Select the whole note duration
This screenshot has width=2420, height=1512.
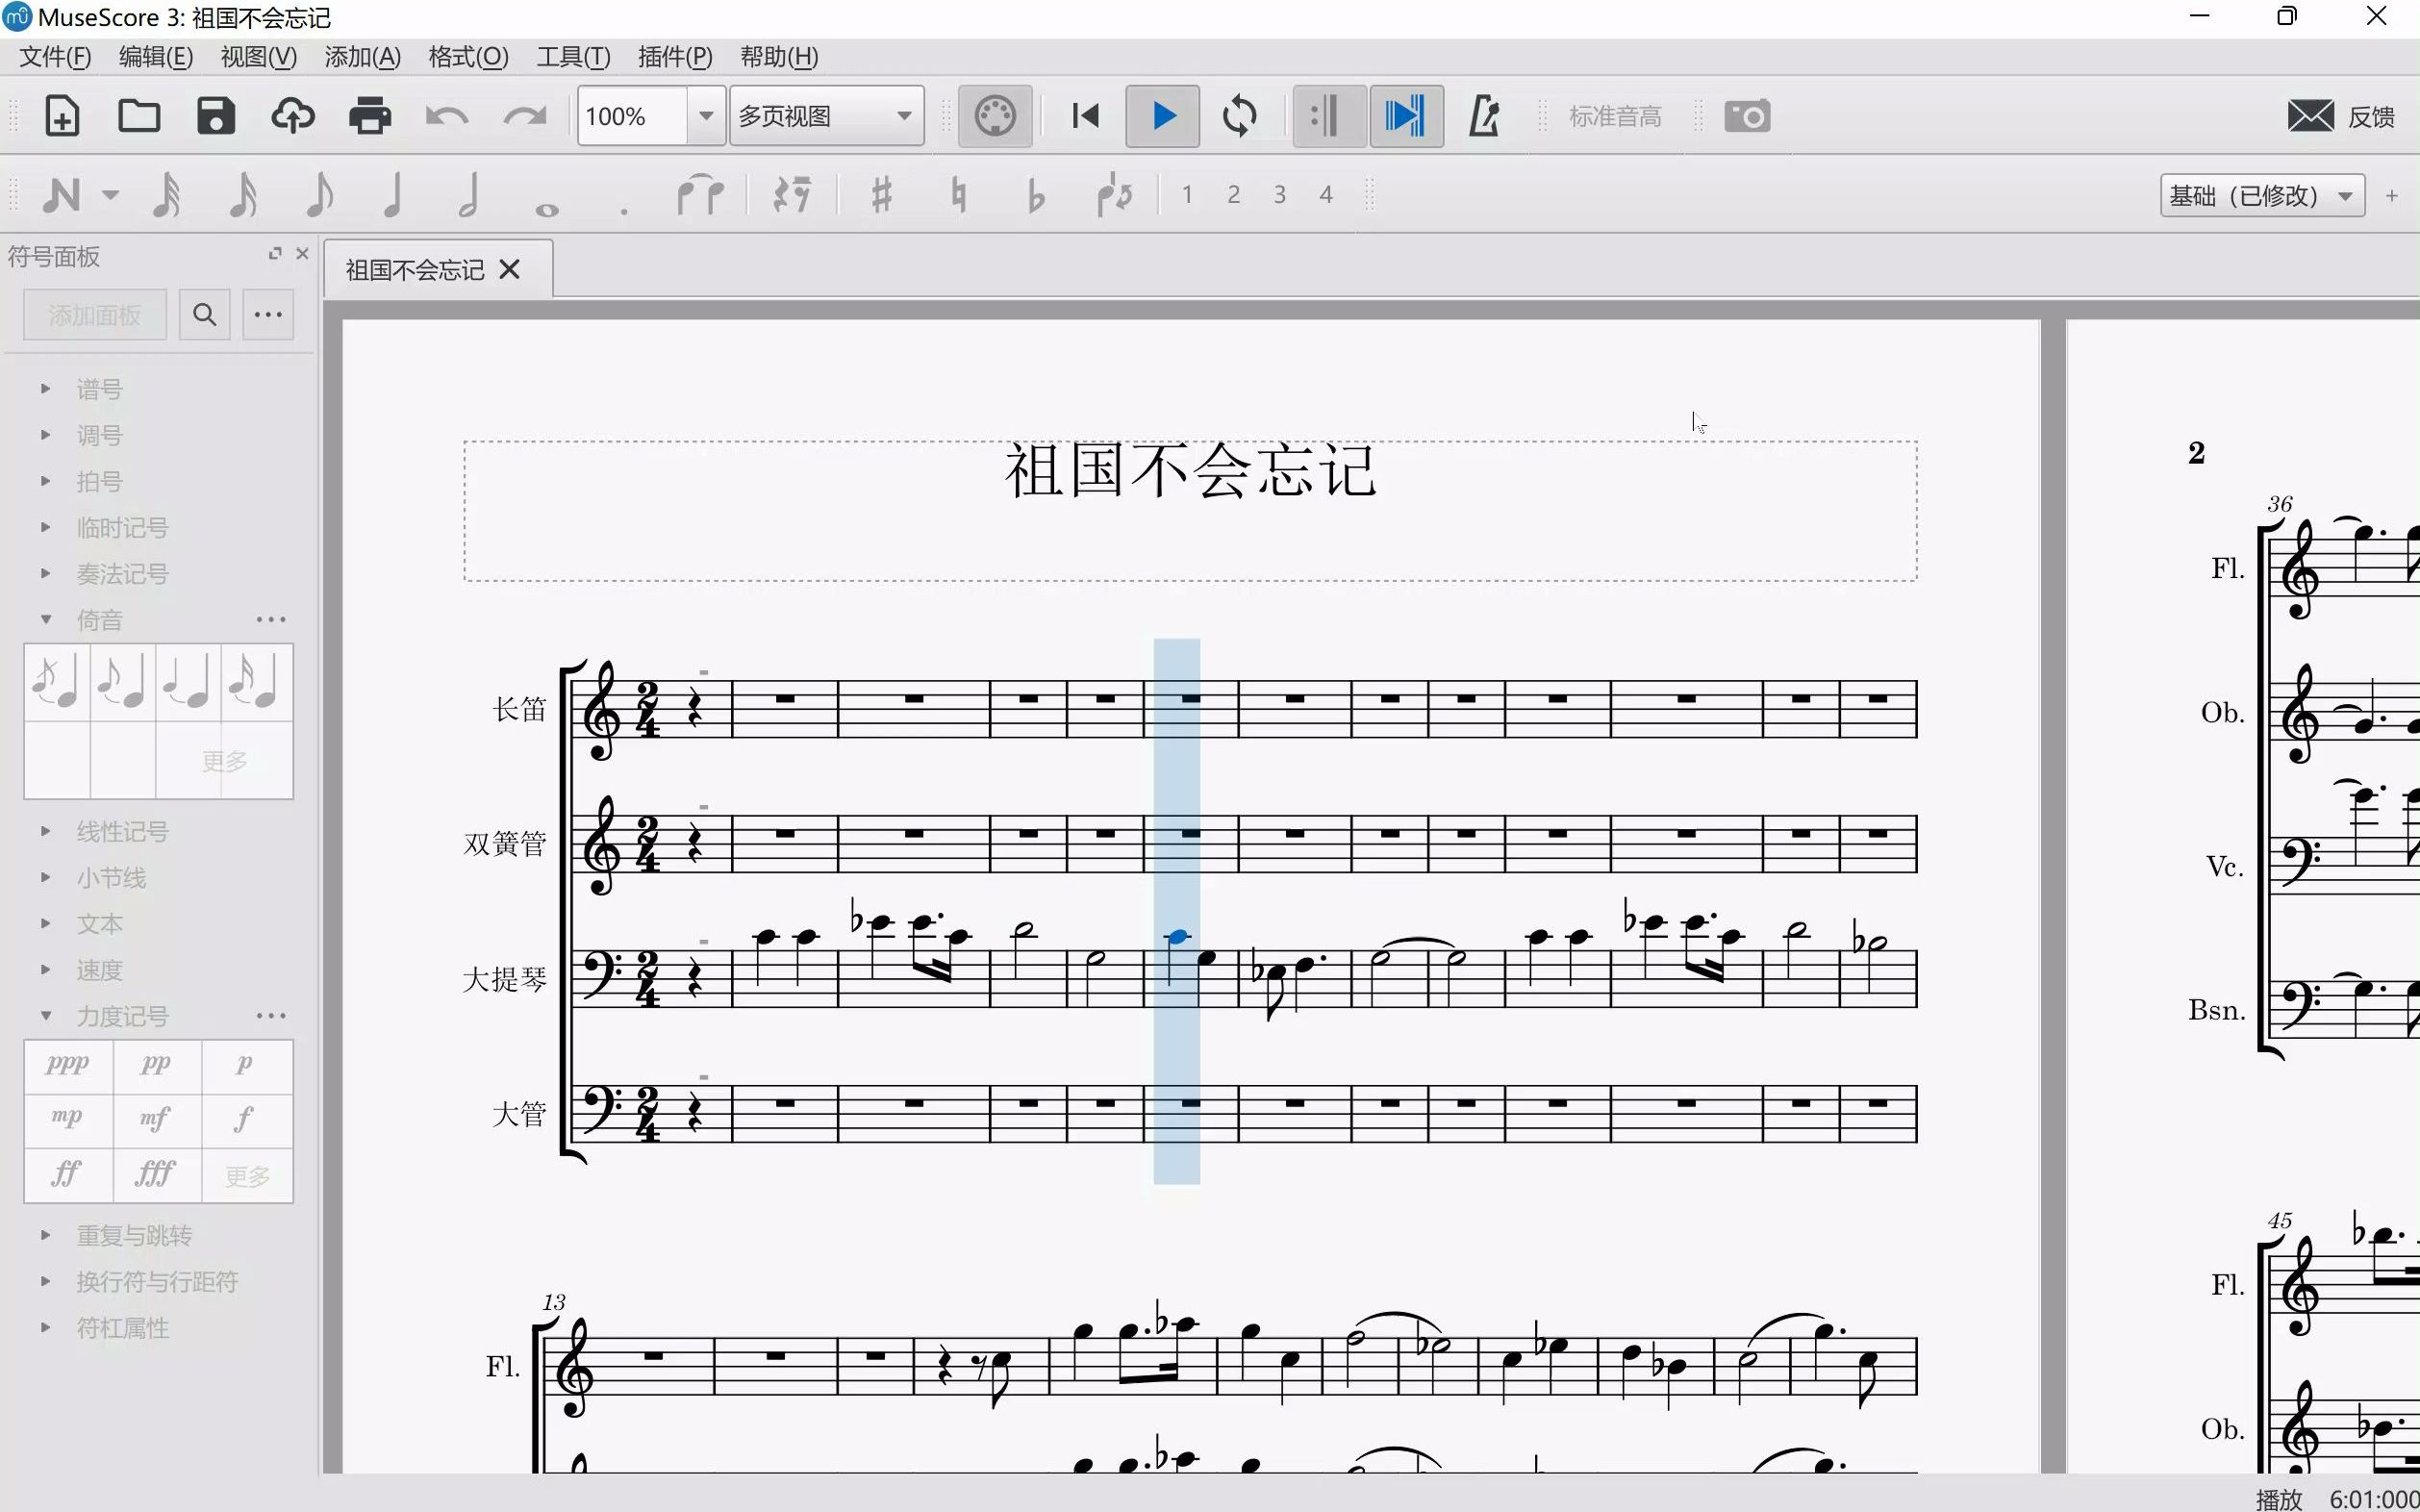click(546, 209)
